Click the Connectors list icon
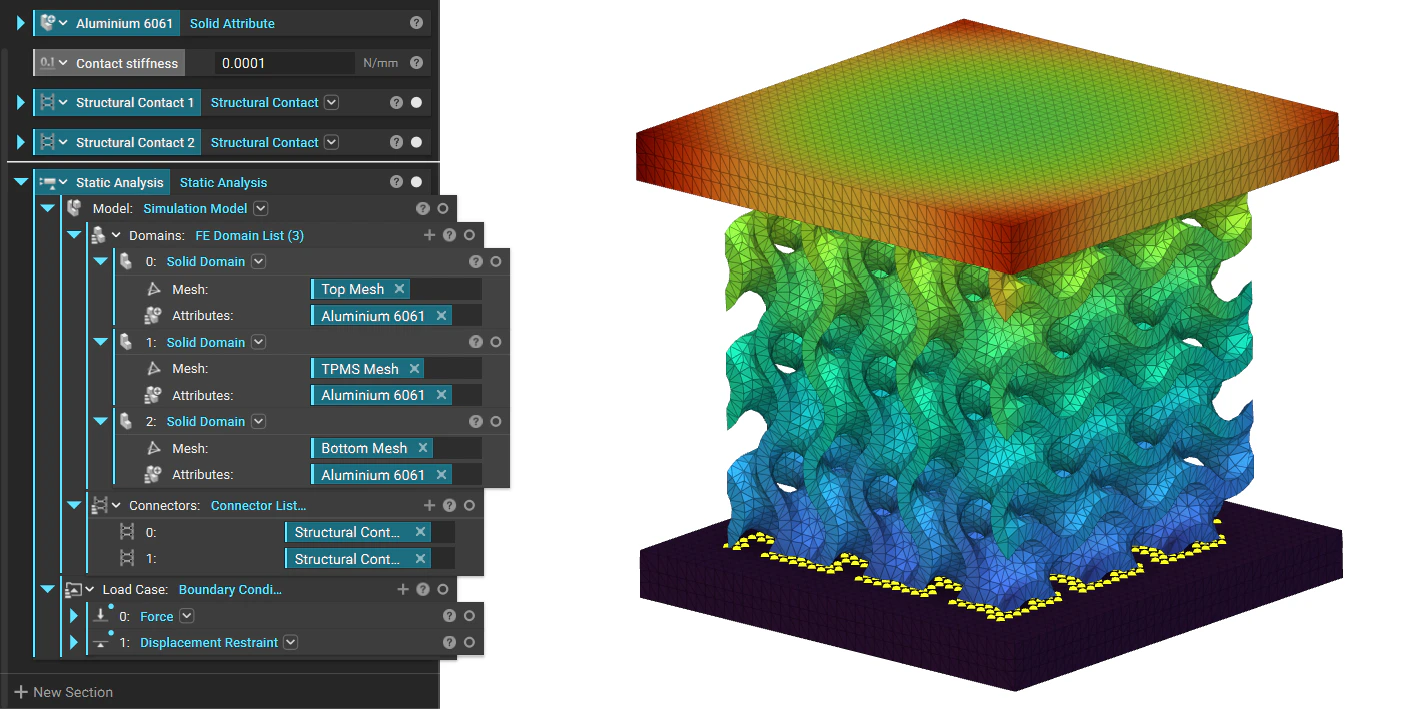Viewport: 1414px width, 709px height. coord(99,506)
